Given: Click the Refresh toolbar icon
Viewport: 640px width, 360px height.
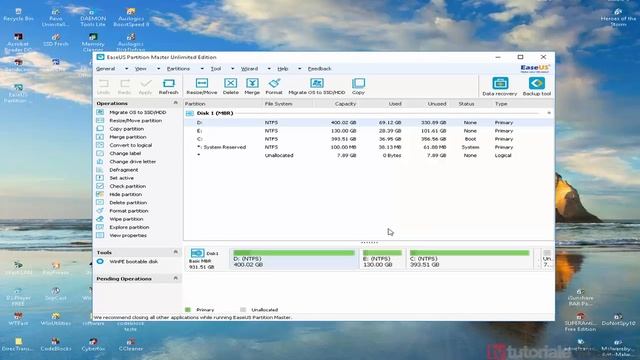Looking at the screenshot, I should pyautogui.click(x=168, y=87).
